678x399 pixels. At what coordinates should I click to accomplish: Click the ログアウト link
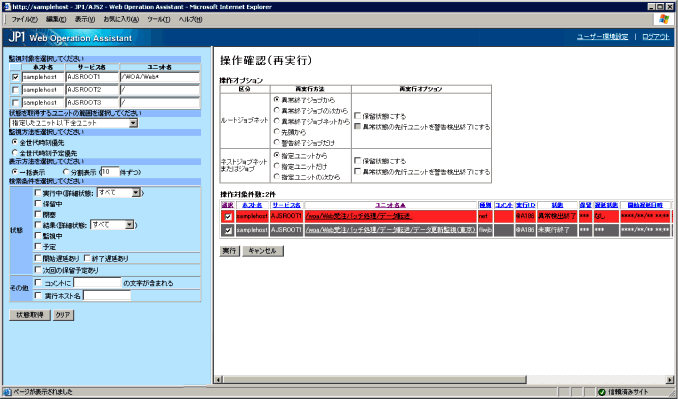[656, 37]
